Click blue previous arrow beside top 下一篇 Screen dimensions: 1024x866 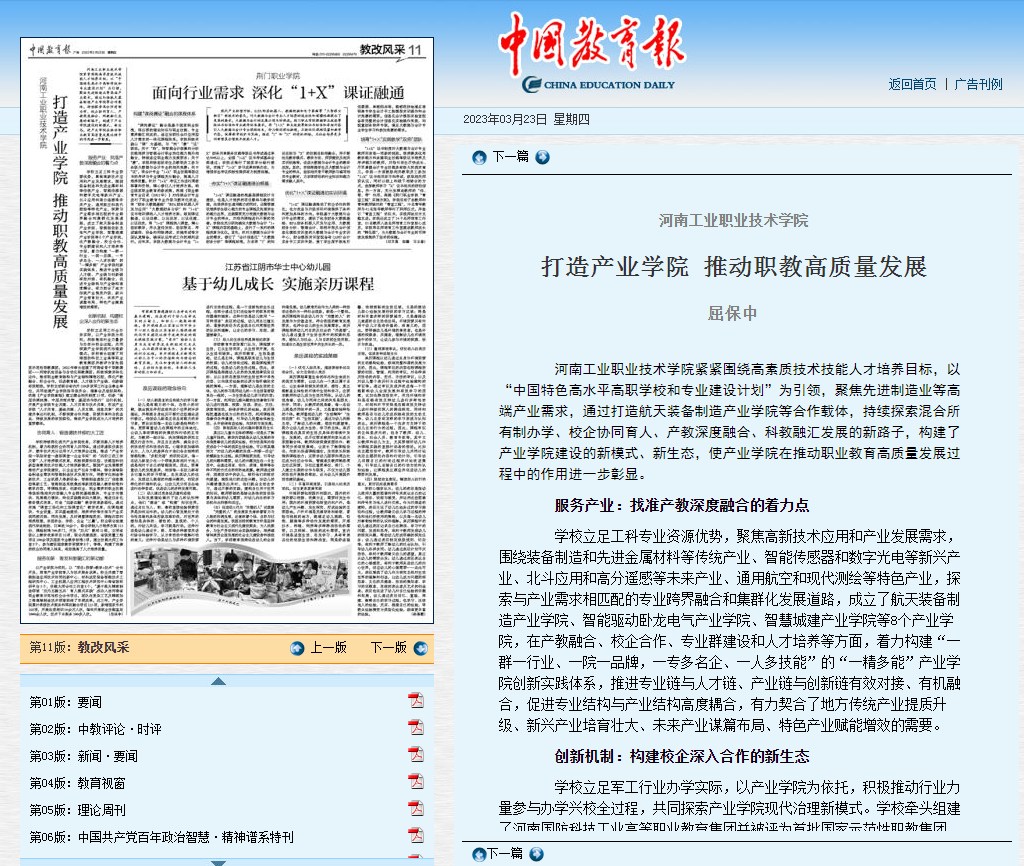coord(479,157)
